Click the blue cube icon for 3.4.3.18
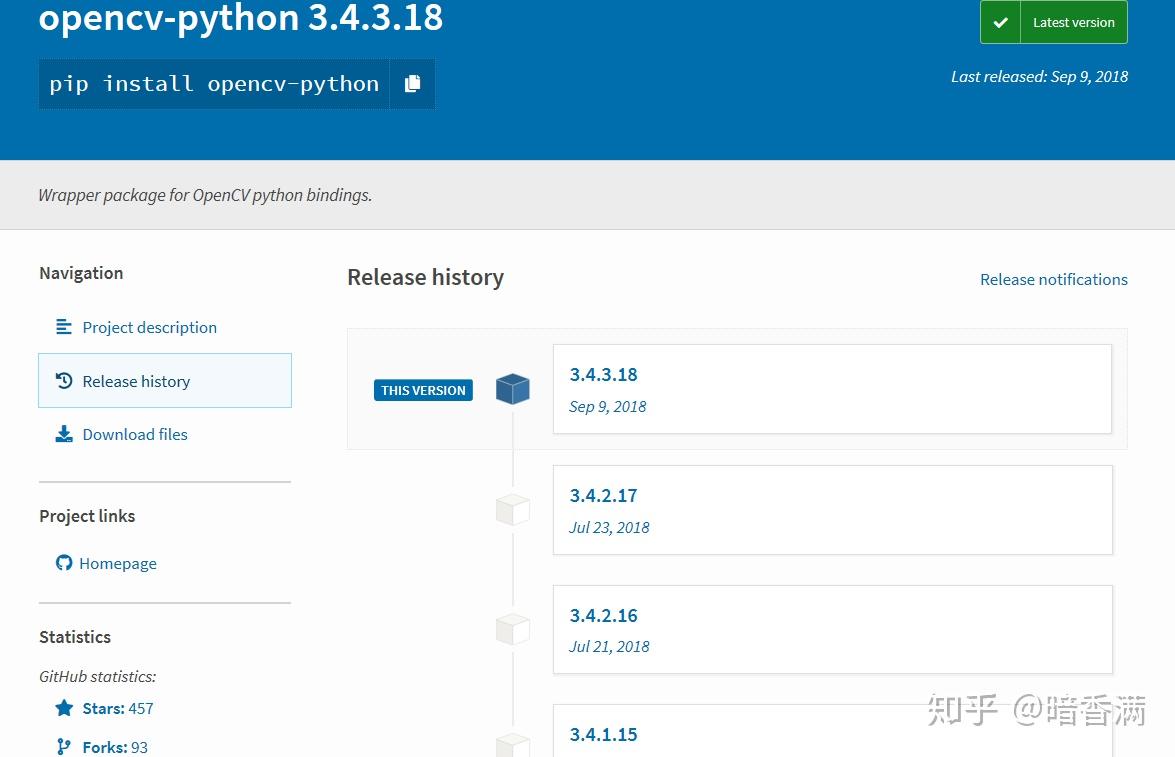Screen dimensions: 1175x757 coord(513,389)
